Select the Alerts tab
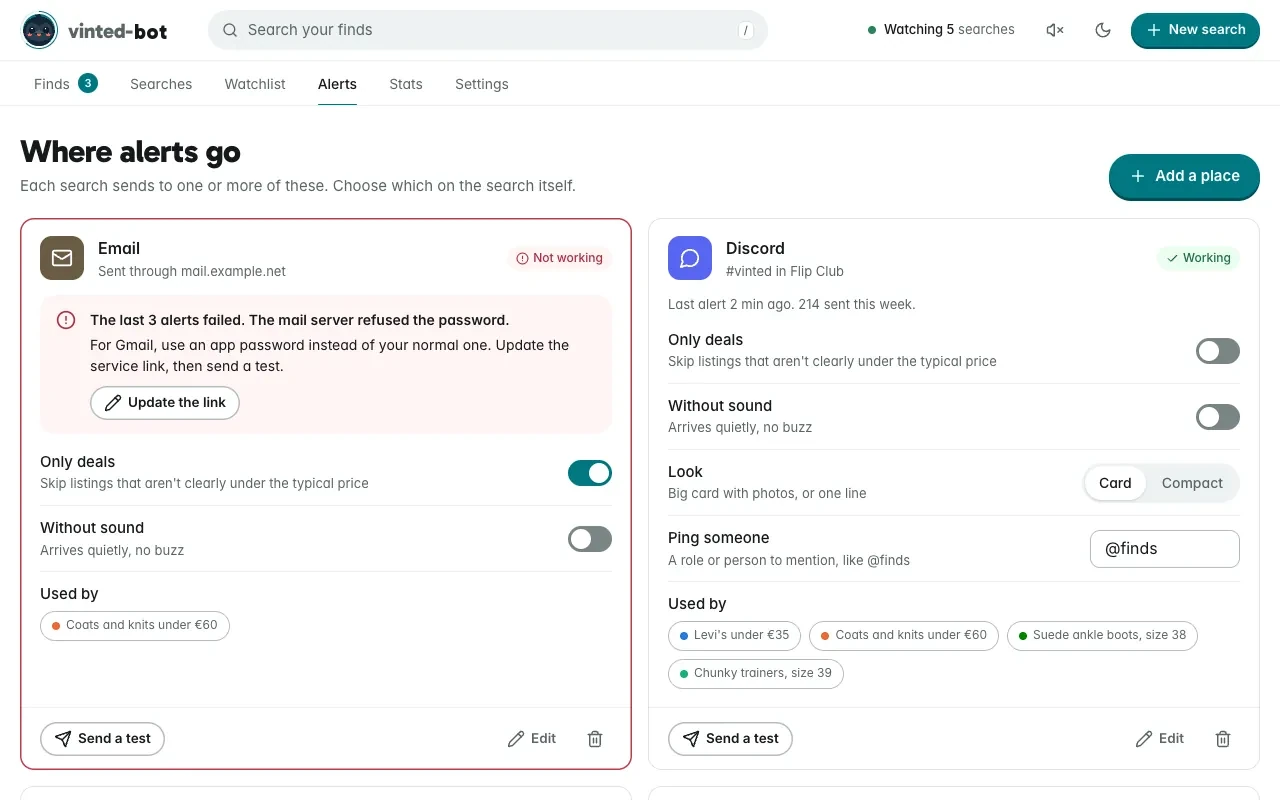The height and width of the screenshot is (800, 1280). coord(337,84)
